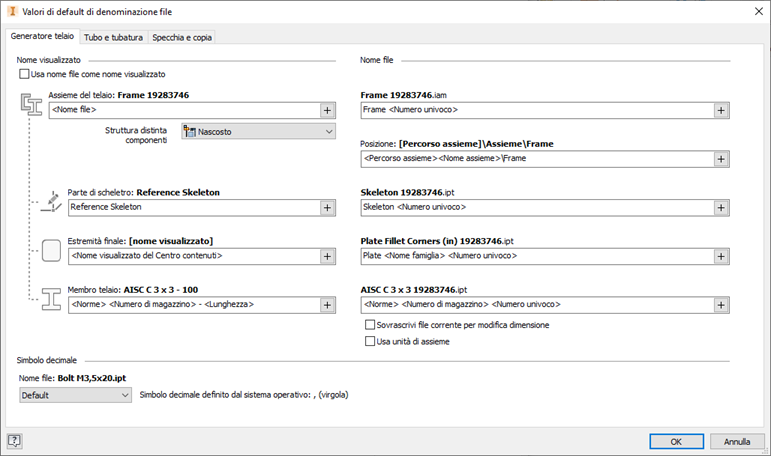Enable Usa nome file come nome visualizzato
The image size is (771, 456).
24,75
